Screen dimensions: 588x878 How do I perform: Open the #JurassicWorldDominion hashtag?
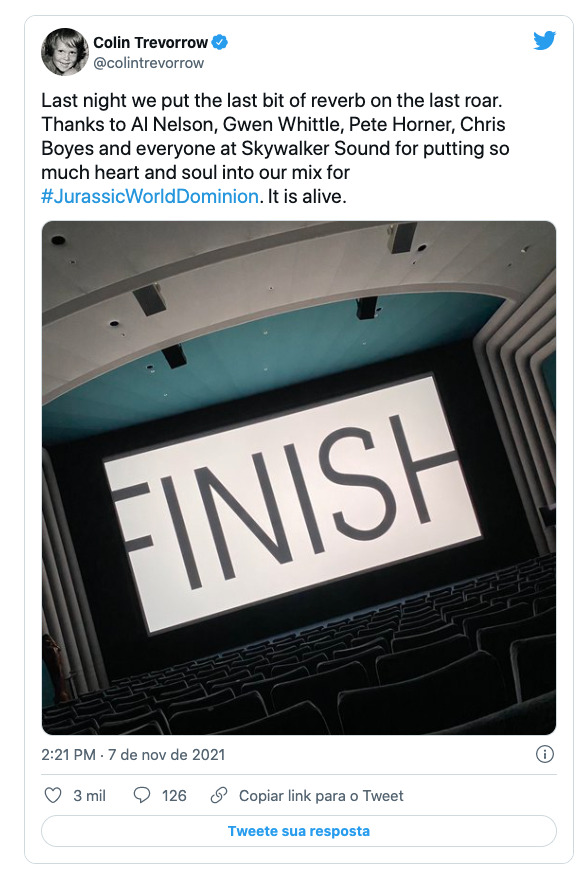point(150,197)
